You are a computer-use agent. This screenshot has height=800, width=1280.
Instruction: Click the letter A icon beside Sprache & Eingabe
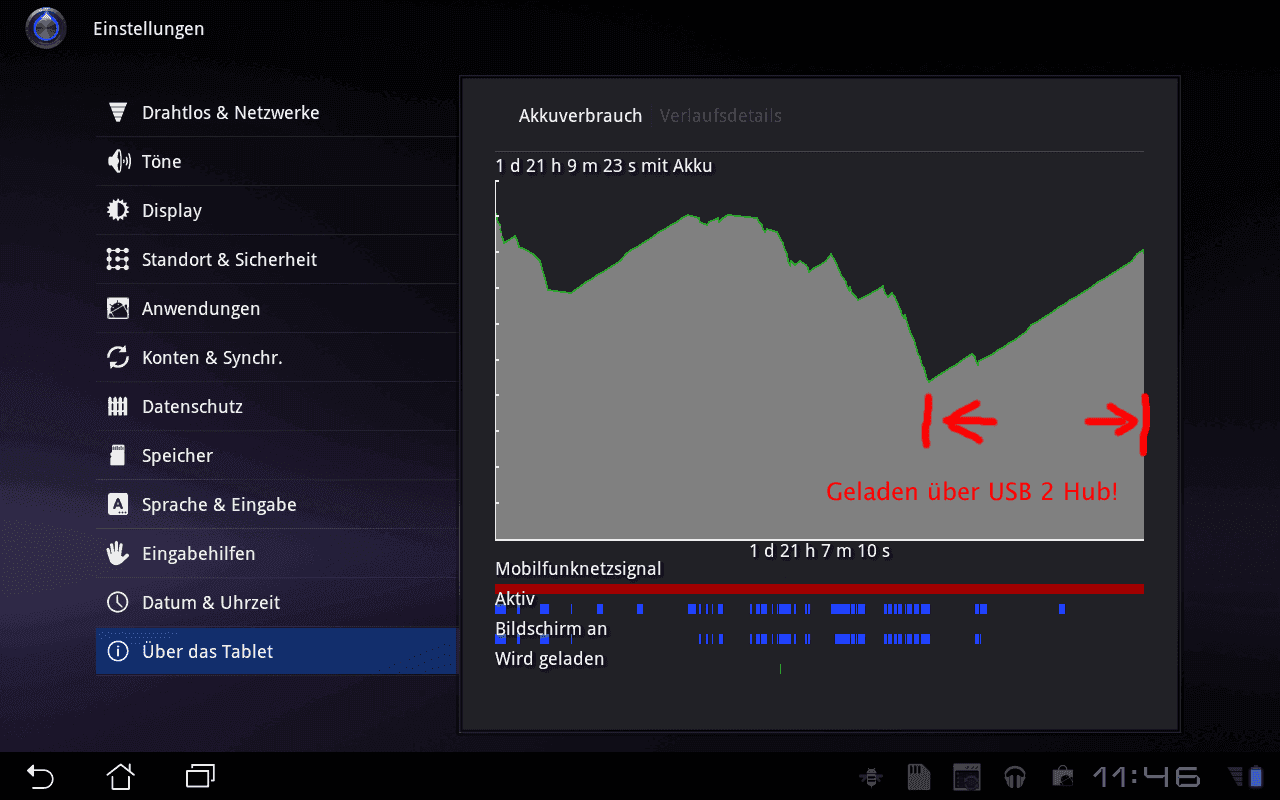tap(118, 504)
